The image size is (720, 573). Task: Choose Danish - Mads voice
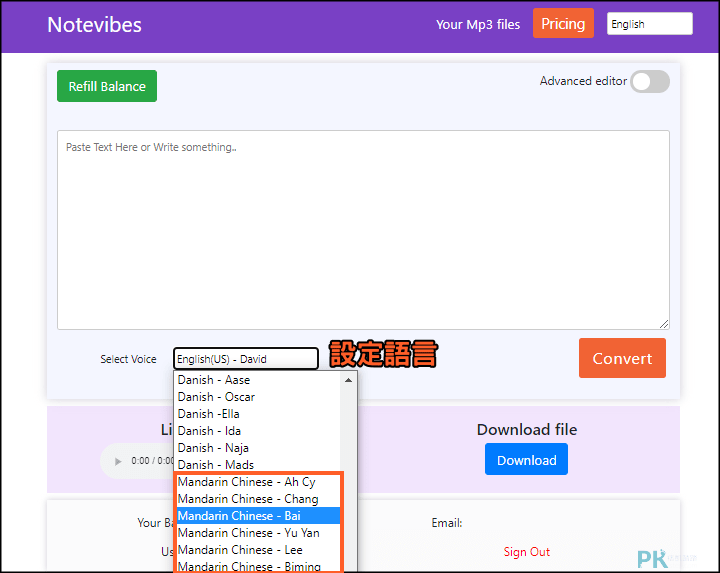click(257, 465)
